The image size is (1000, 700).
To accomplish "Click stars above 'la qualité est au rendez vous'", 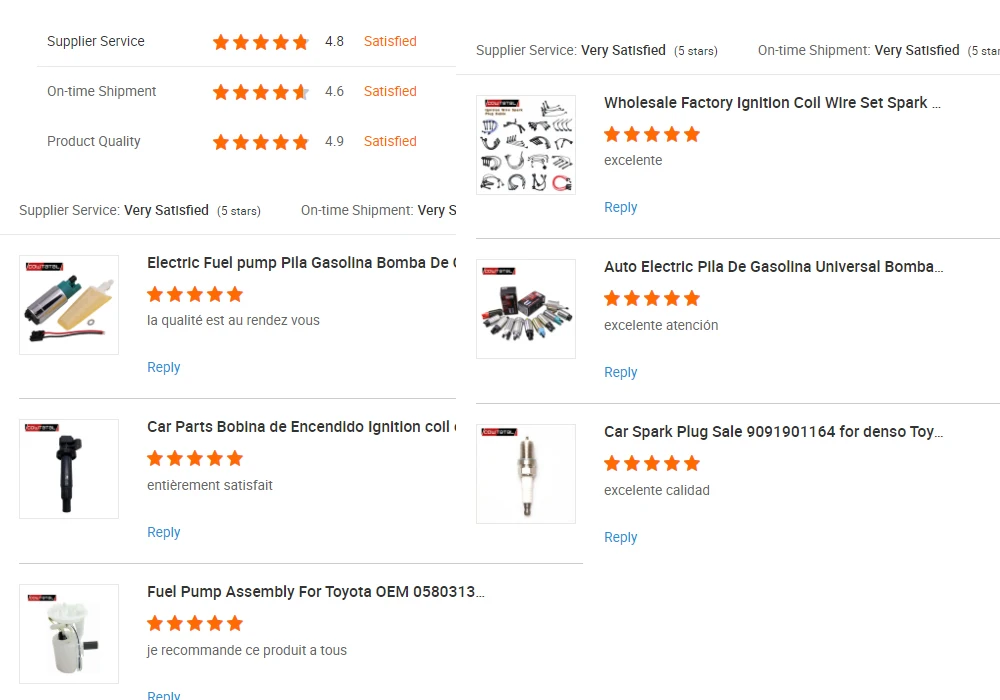I will (195, 294).
